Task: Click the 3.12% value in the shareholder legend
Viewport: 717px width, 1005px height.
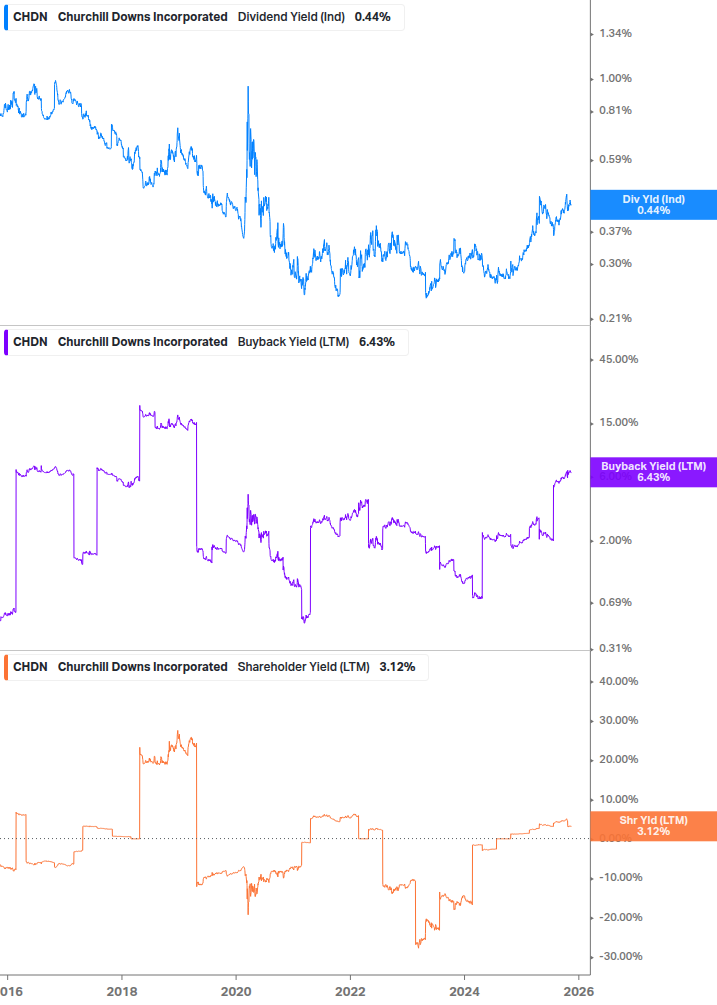Action: pos(397,667)
